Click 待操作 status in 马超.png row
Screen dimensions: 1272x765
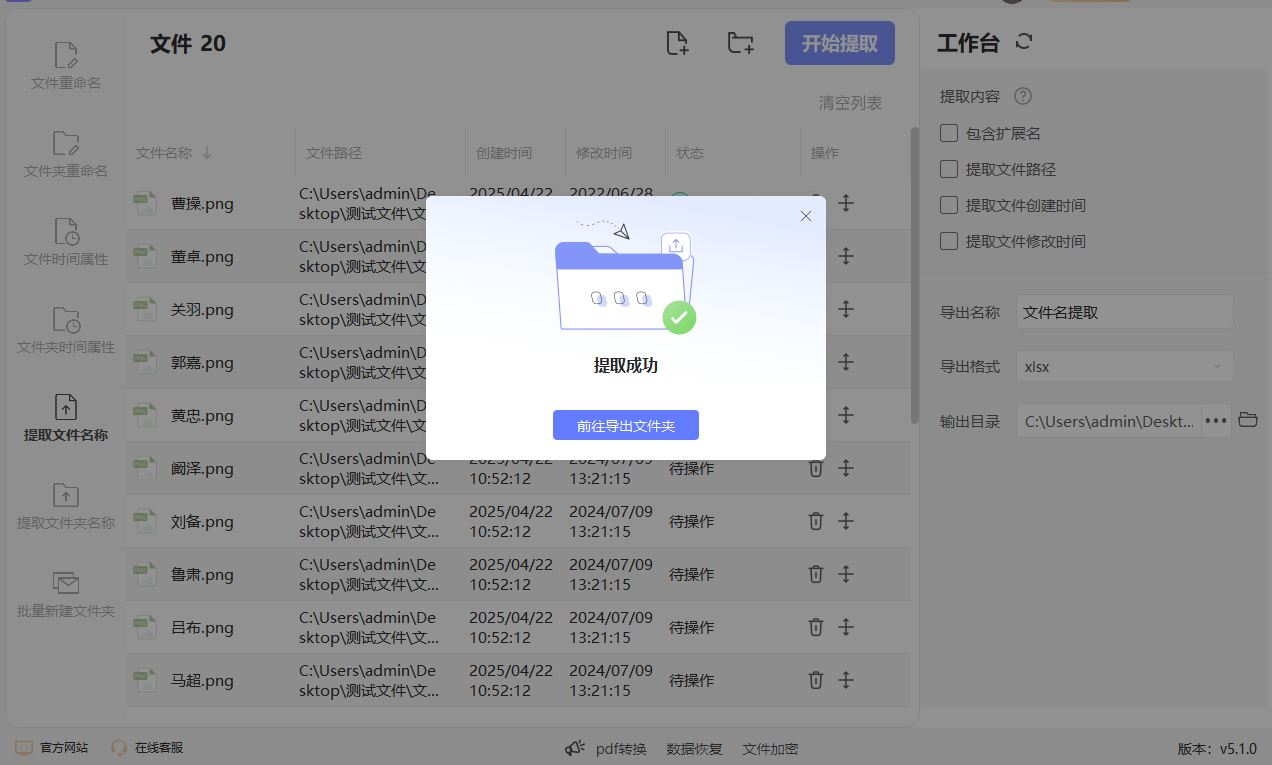[x=692, y=680]
